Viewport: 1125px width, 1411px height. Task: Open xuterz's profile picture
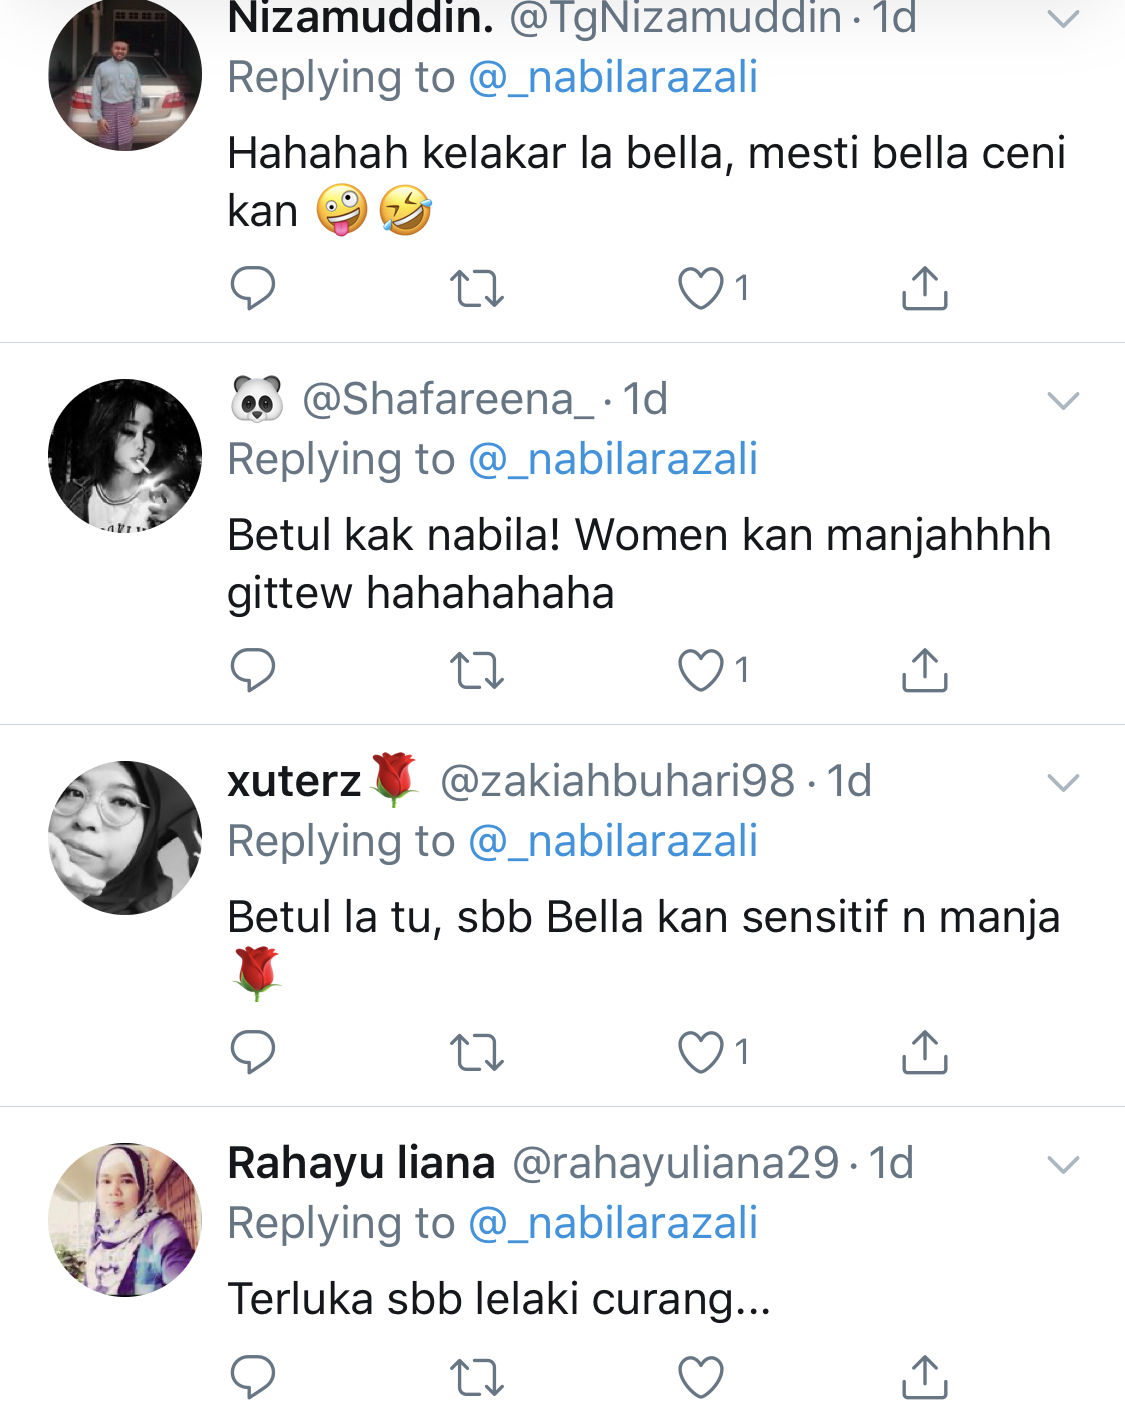click(125, 838)
